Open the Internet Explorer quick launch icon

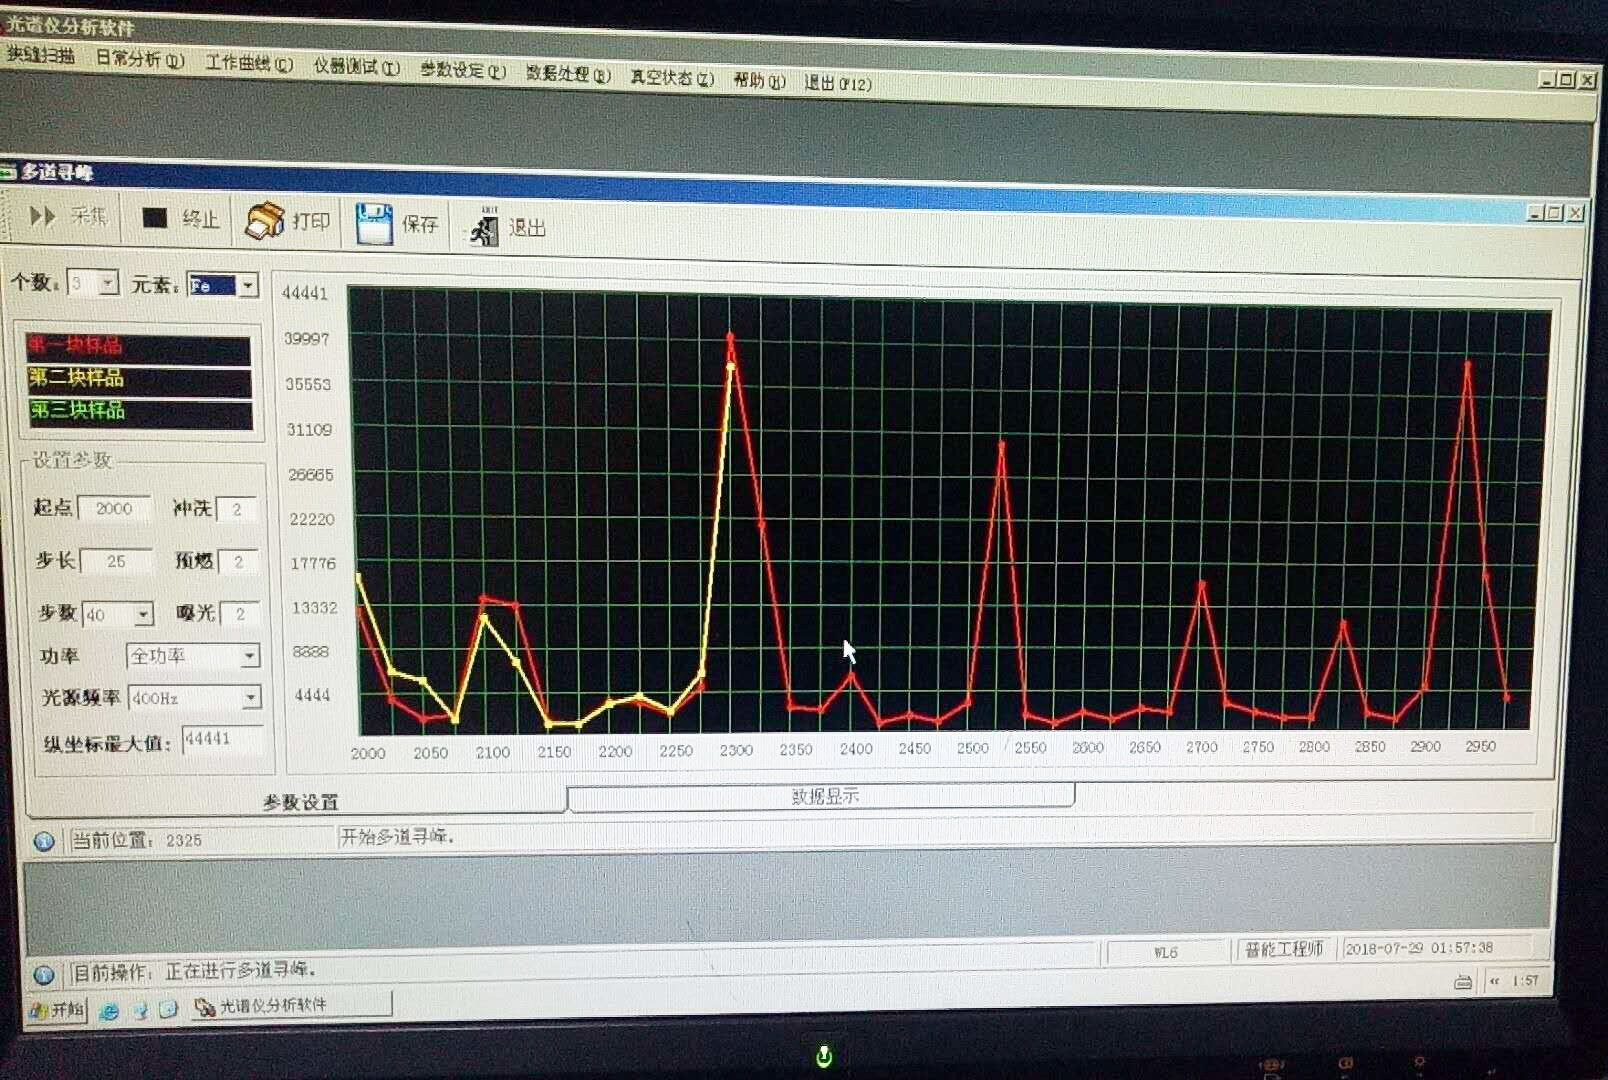pos(109,1010)
